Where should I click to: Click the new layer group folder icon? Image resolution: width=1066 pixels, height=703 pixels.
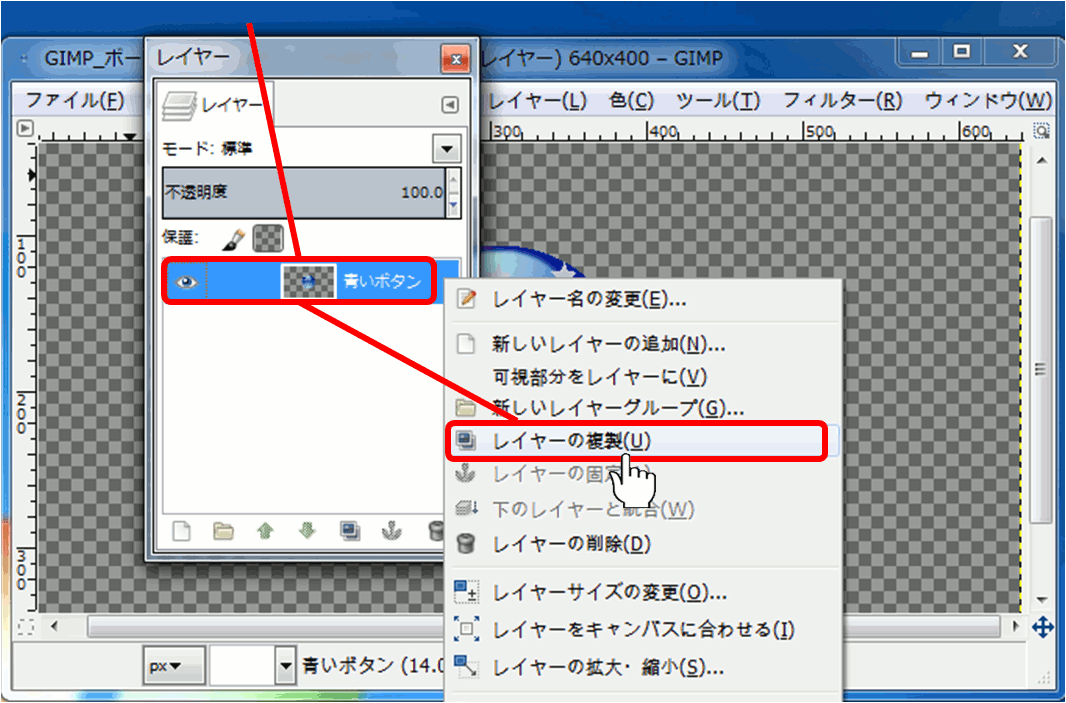point(223,531)
